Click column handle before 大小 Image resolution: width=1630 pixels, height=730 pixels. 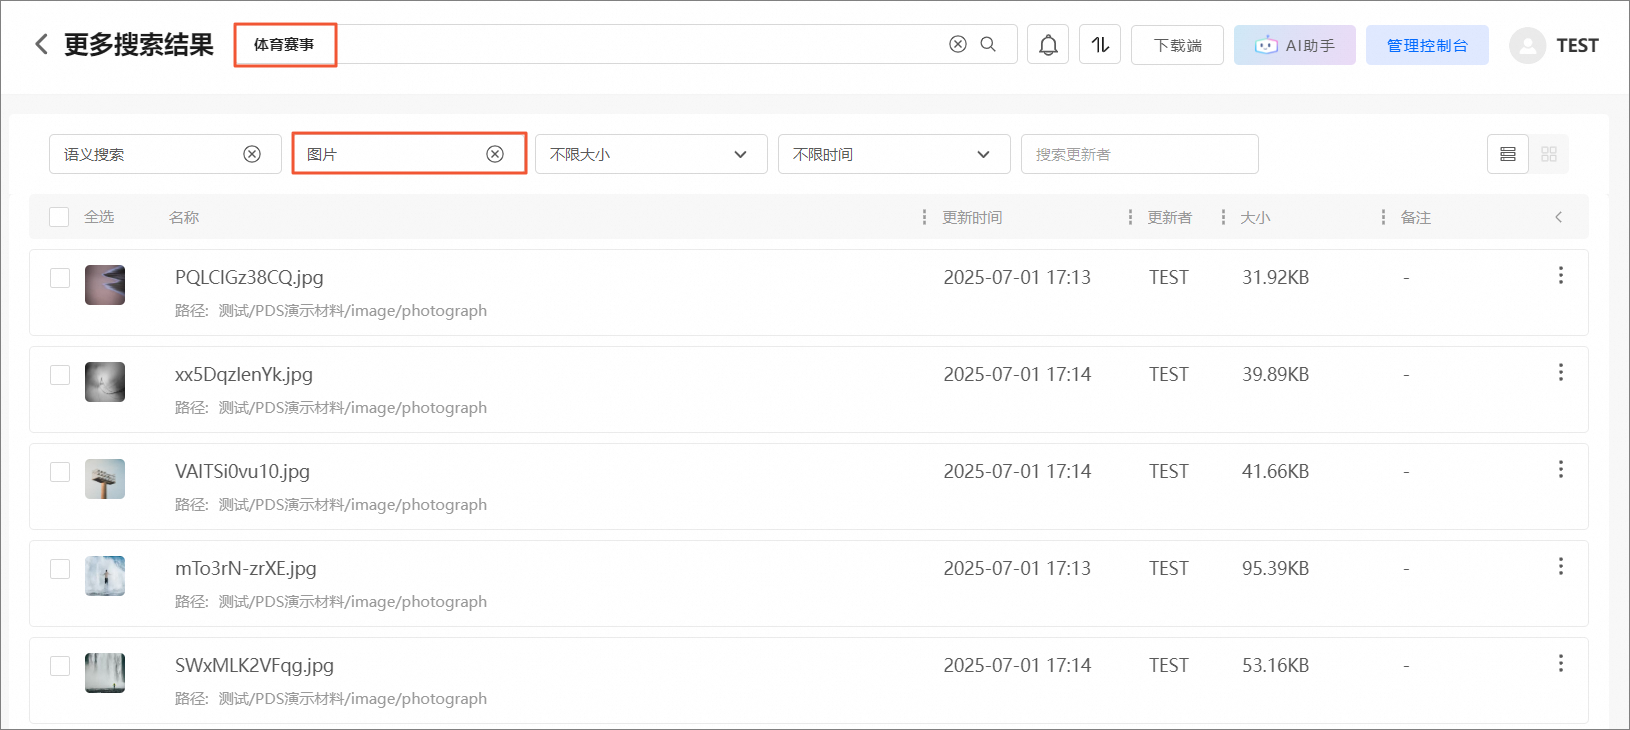point(1223,217)
